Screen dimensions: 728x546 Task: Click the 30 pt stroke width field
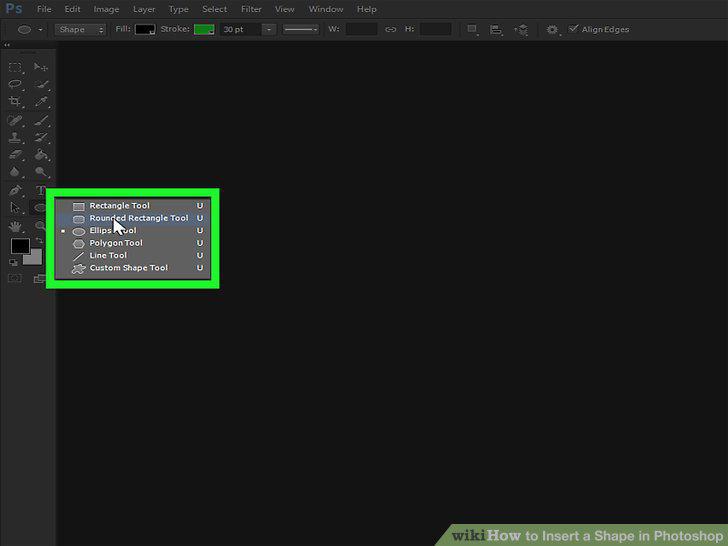(241, 29)
